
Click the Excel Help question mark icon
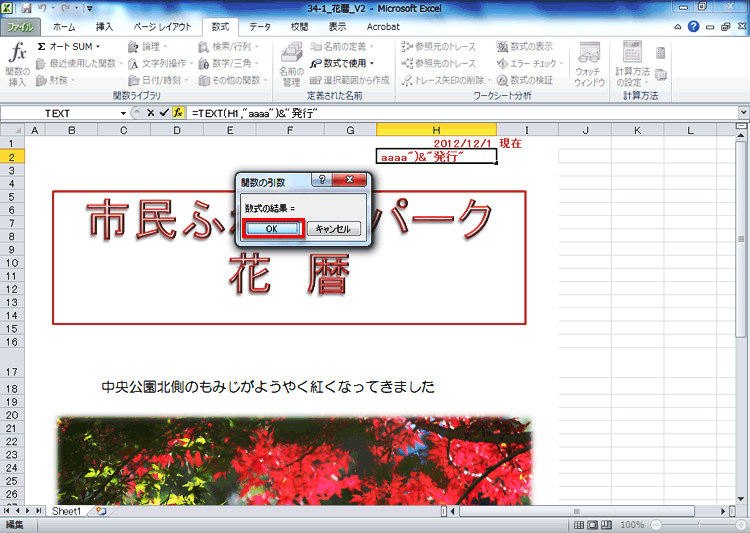click(x=693, y=27)
